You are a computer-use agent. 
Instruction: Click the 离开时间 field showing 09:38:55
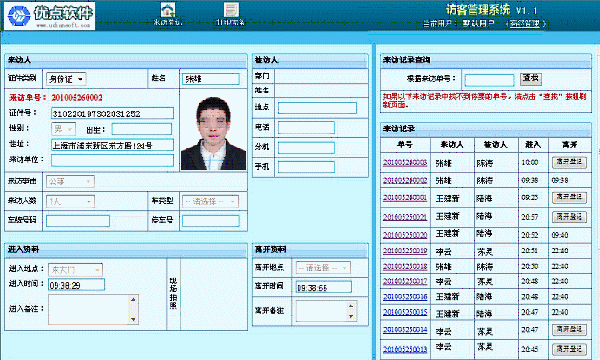coord(324,287)
